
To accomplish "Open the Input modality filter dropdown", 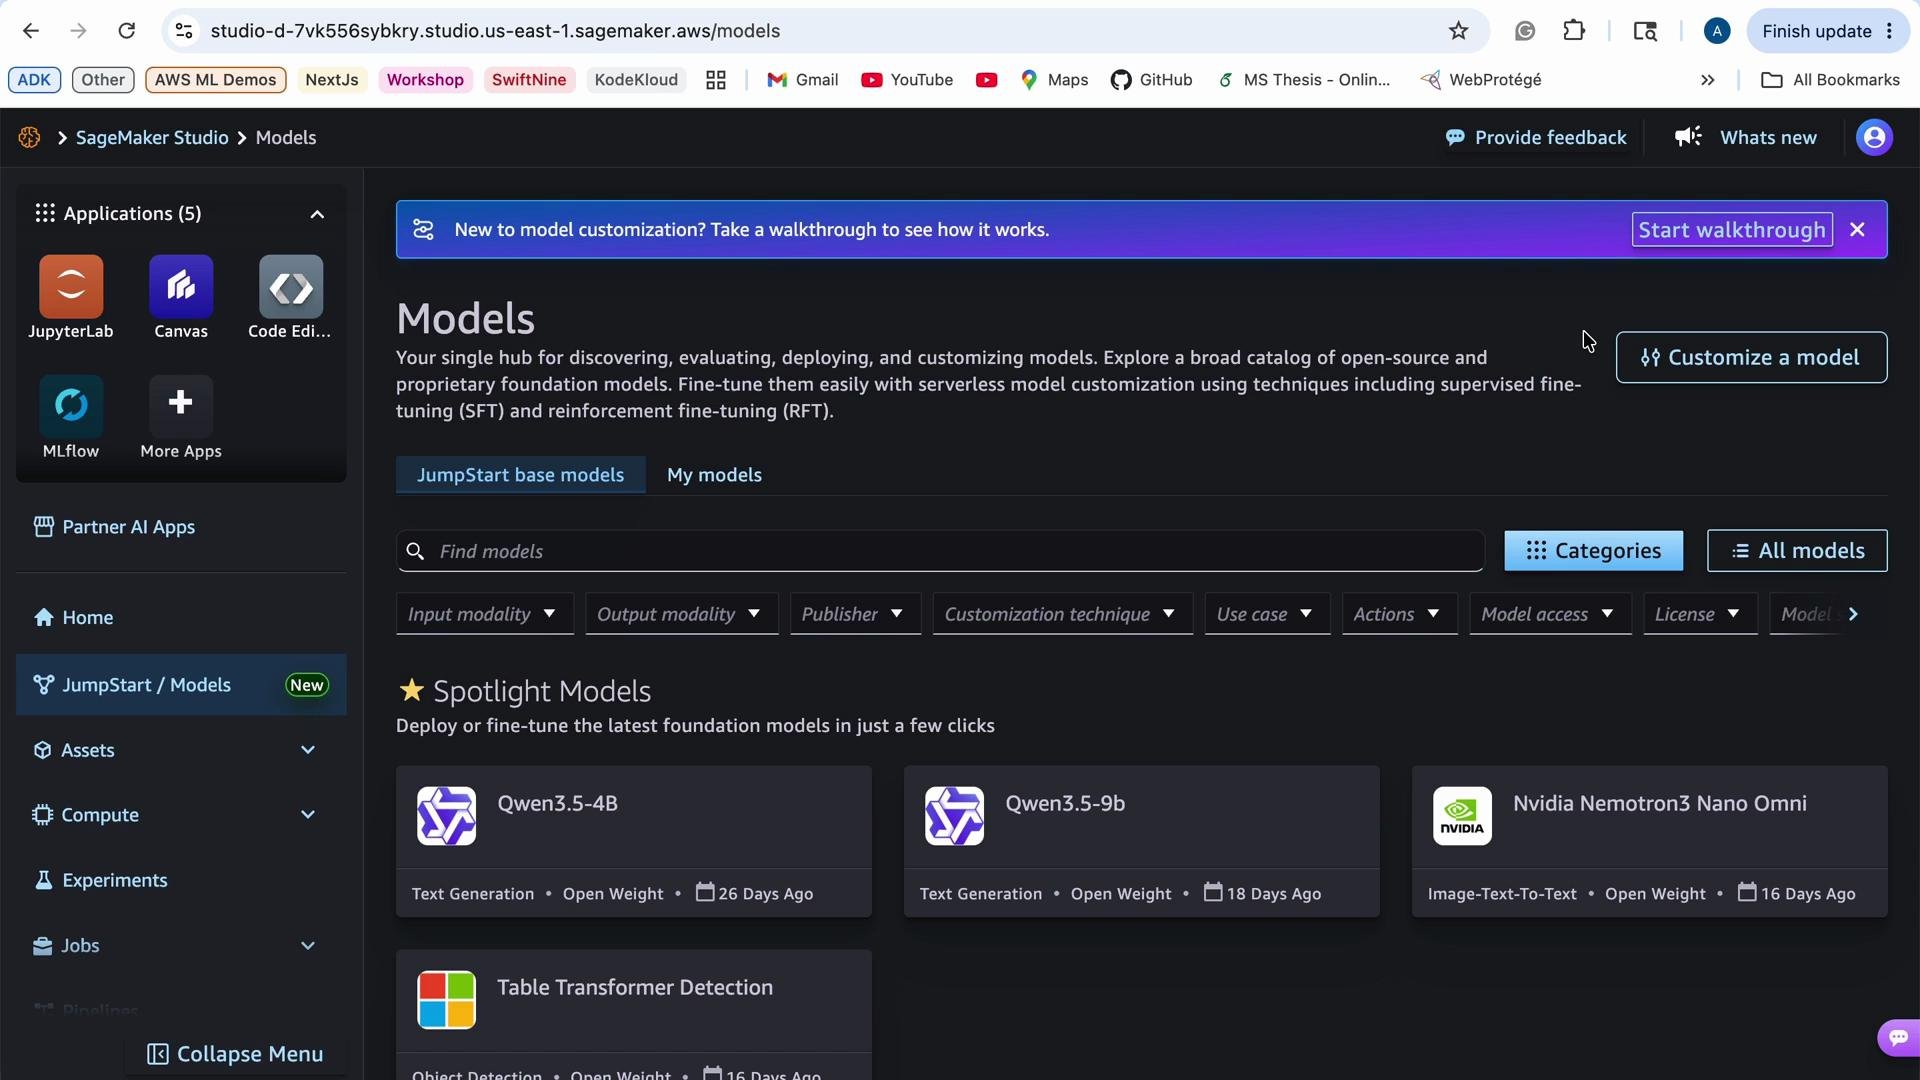I will (485, 614).
